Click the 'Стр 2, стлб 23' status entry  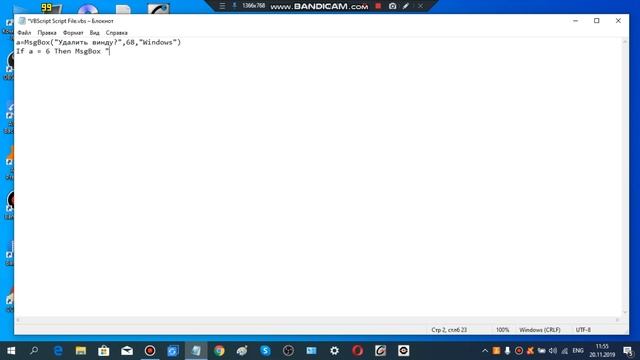(x=449, y=330)
